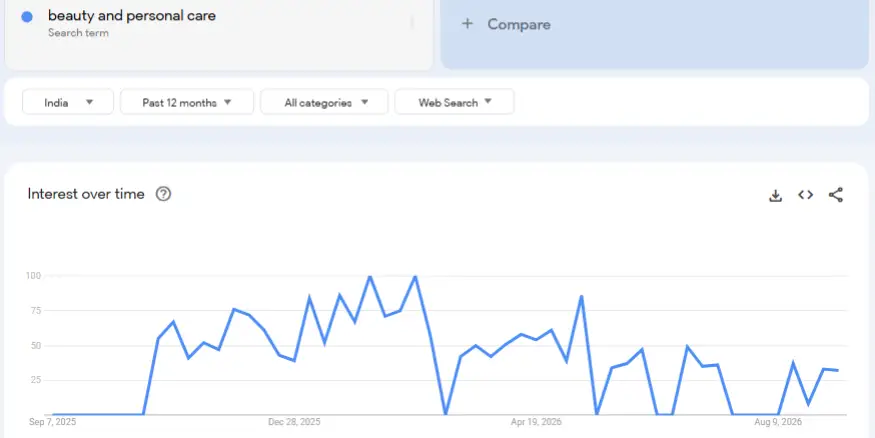Click the blue dot of the search term

(x=27, y=17)
